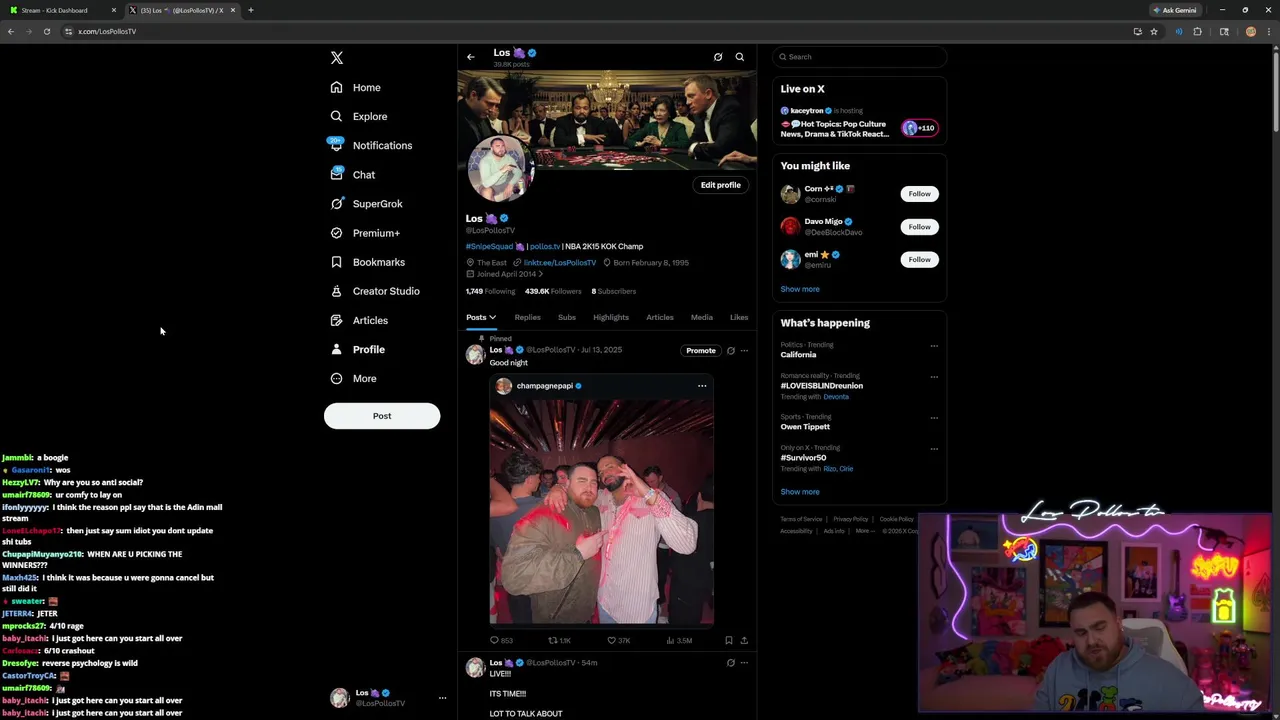Viewport: 1280px width, 720px height.
Task: Open Explore from the sidebar
Action: pos(359,116)
